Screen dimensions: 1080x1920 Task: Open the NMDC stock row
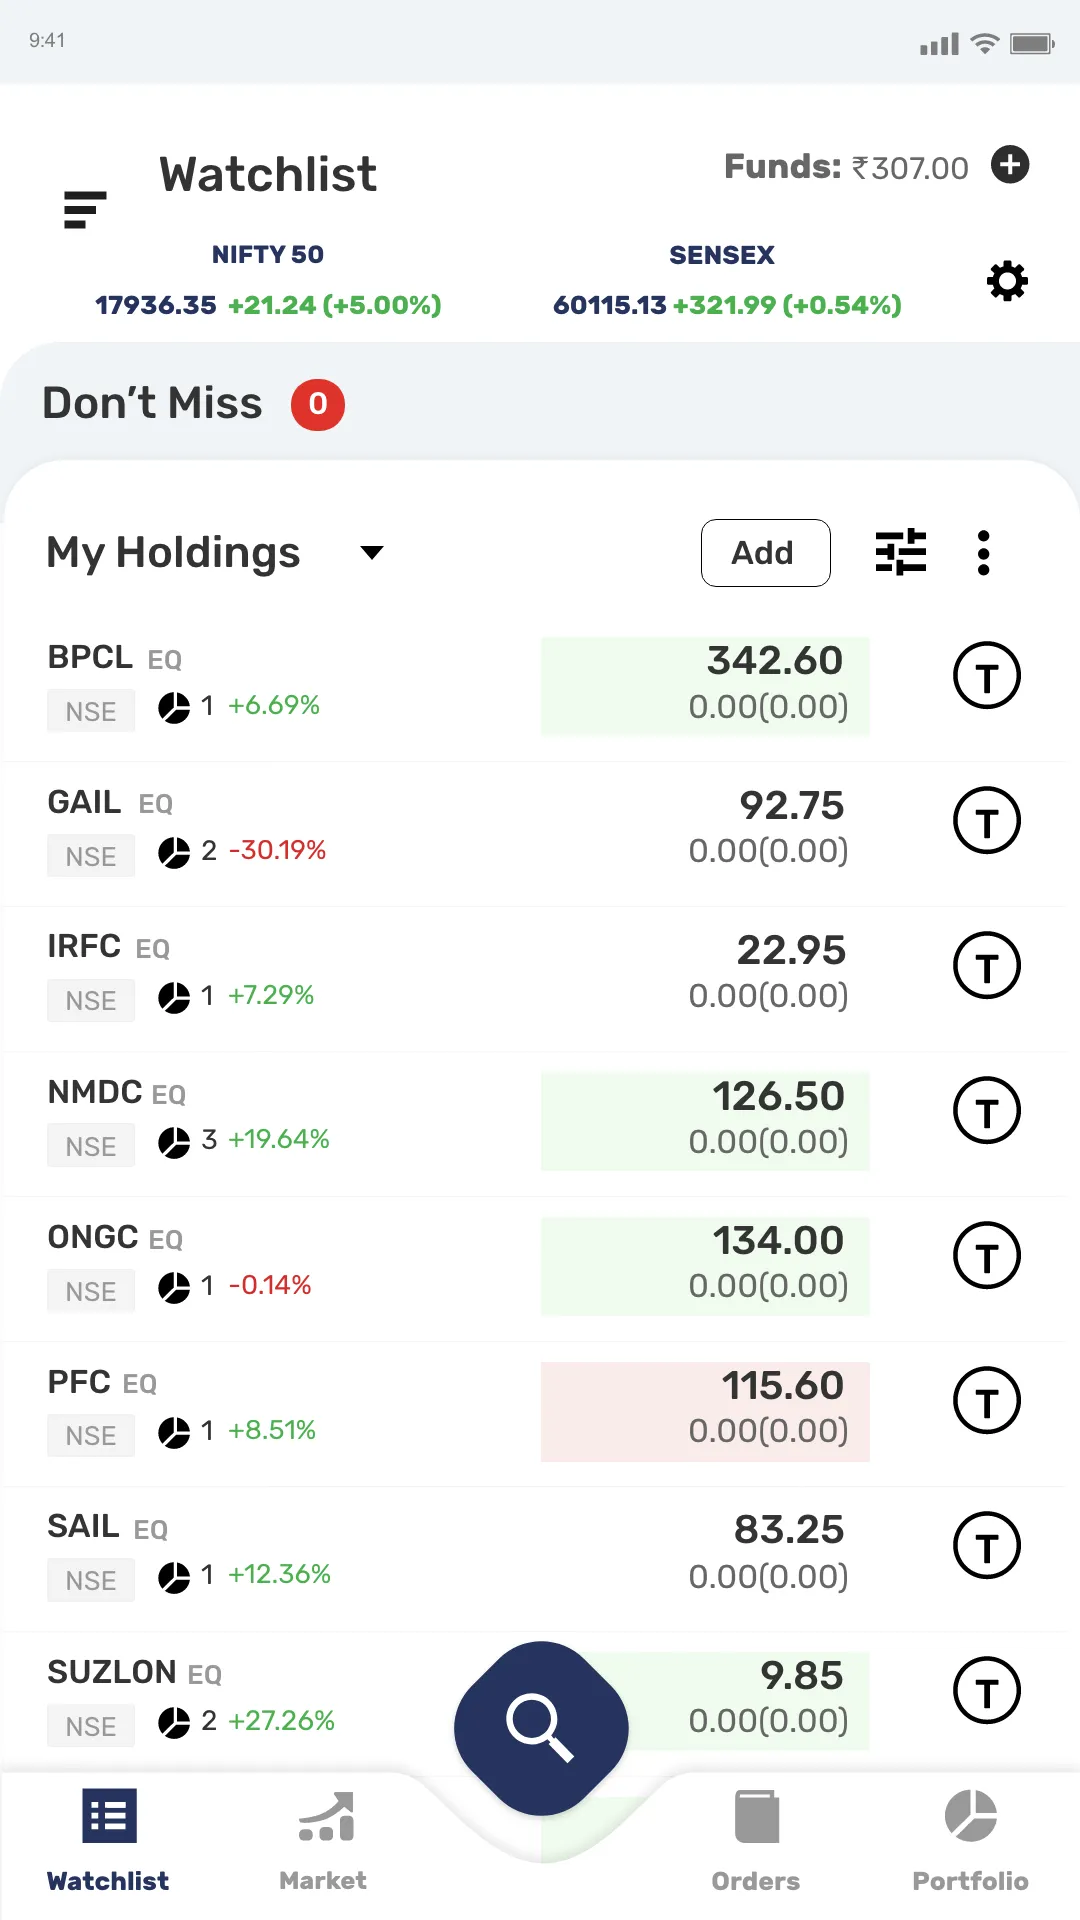click(x=300, y=1121)
